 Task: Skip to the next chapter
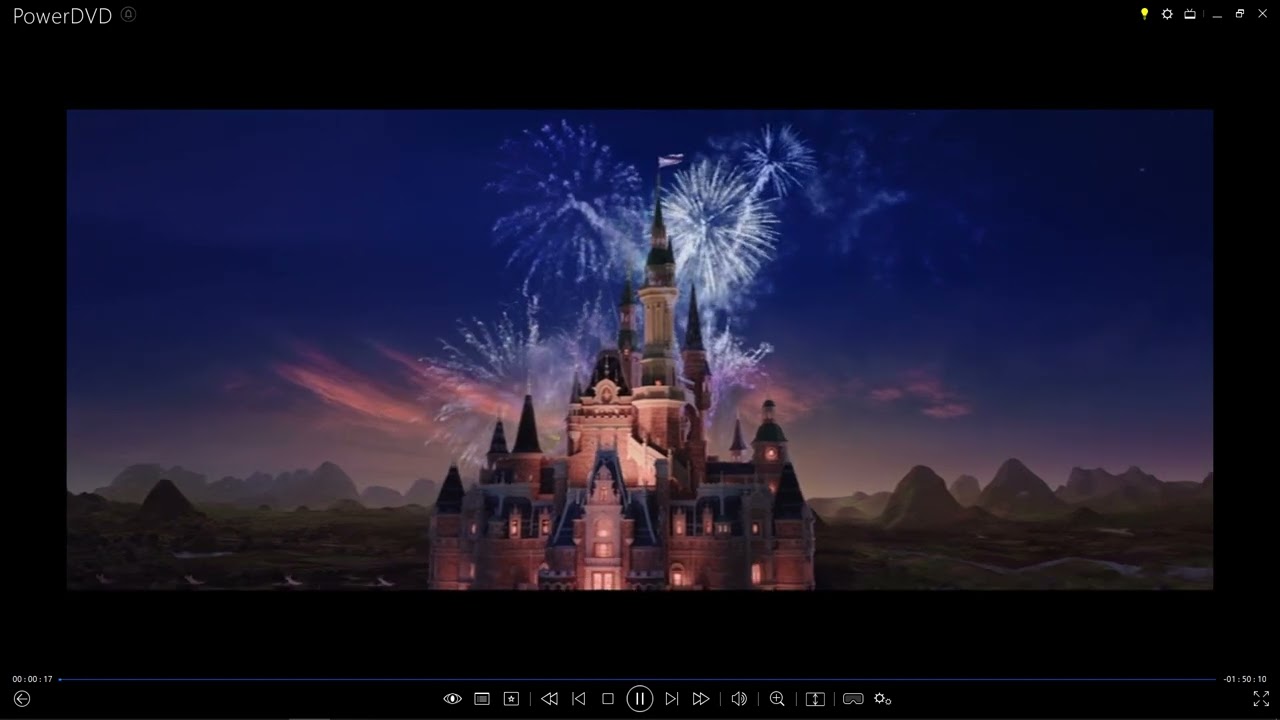pos(672,699)
